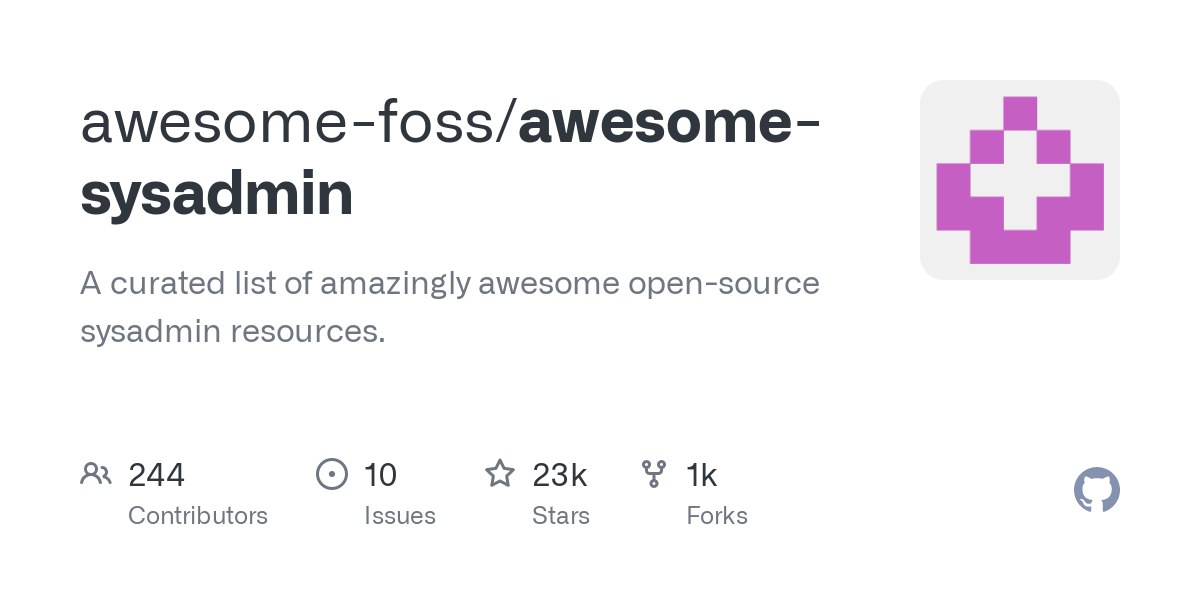
Task: Select the 10 issues count
Action: (x=380, y=474)
